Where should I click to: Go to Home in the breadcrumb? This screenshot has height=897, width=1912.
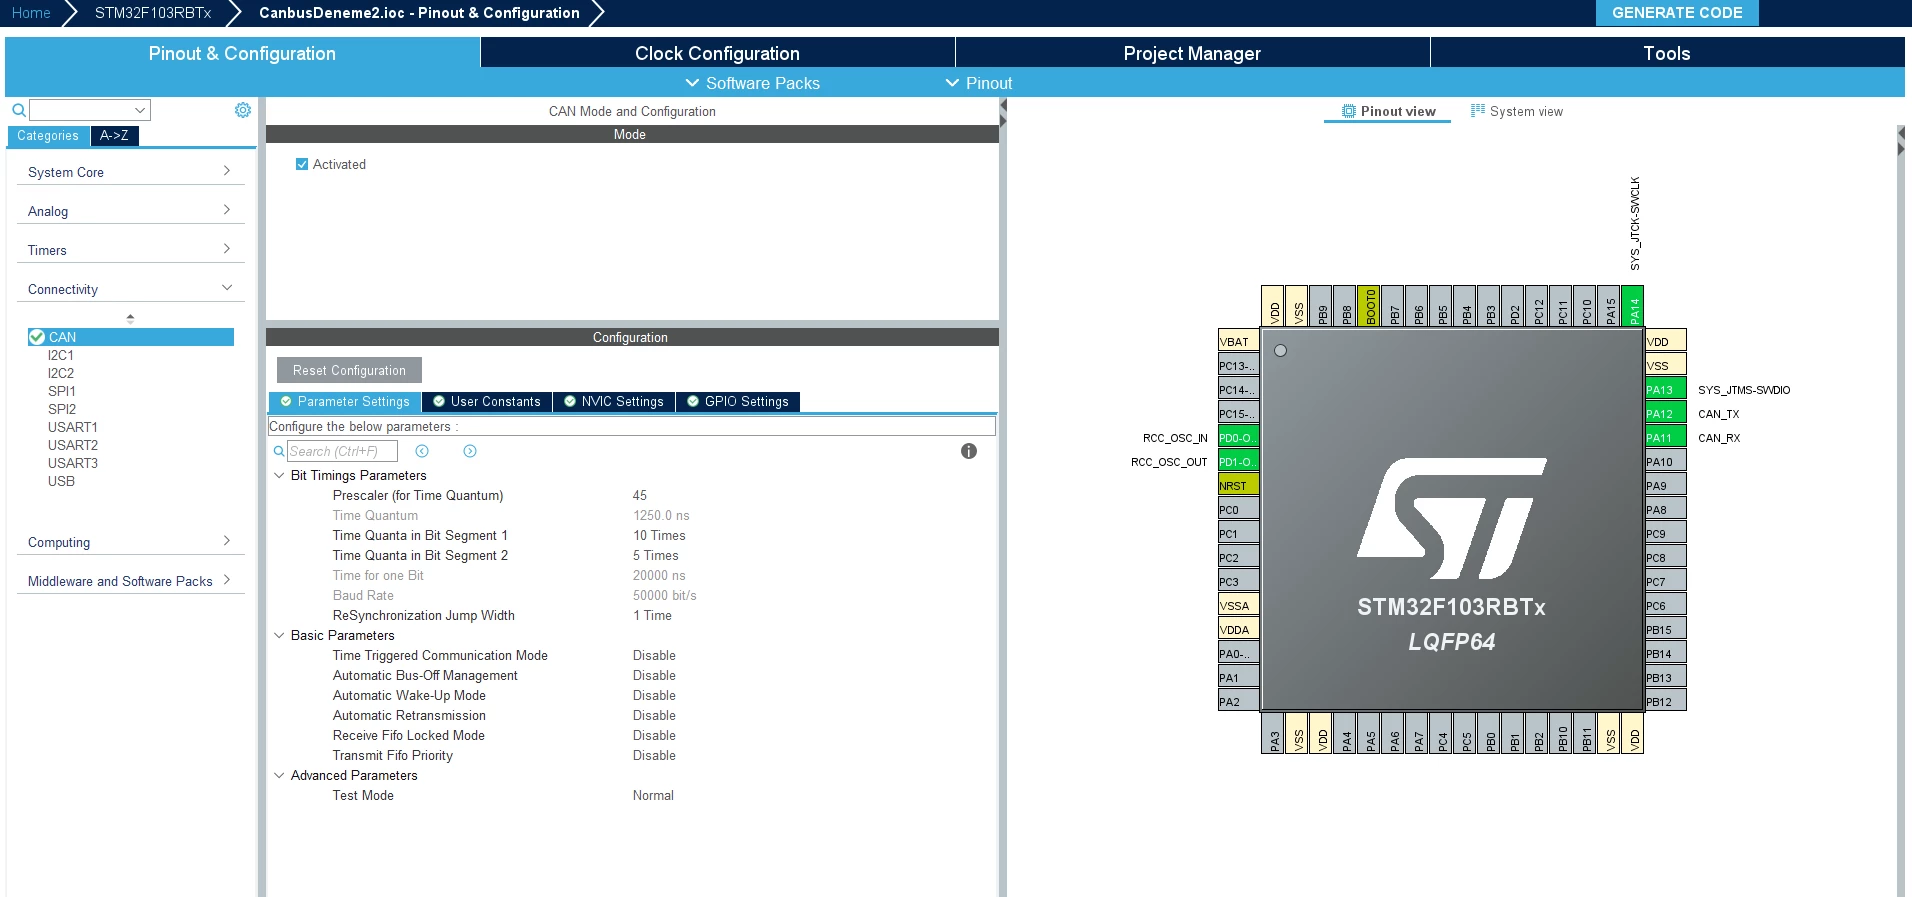click(31, 13)
